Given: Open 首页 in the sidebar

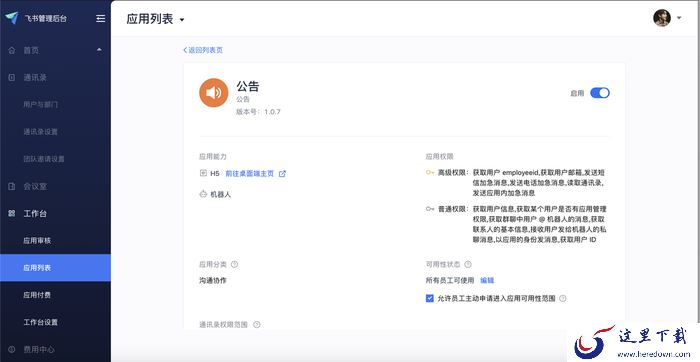Looking at the screenshot, I should point(31,50).
